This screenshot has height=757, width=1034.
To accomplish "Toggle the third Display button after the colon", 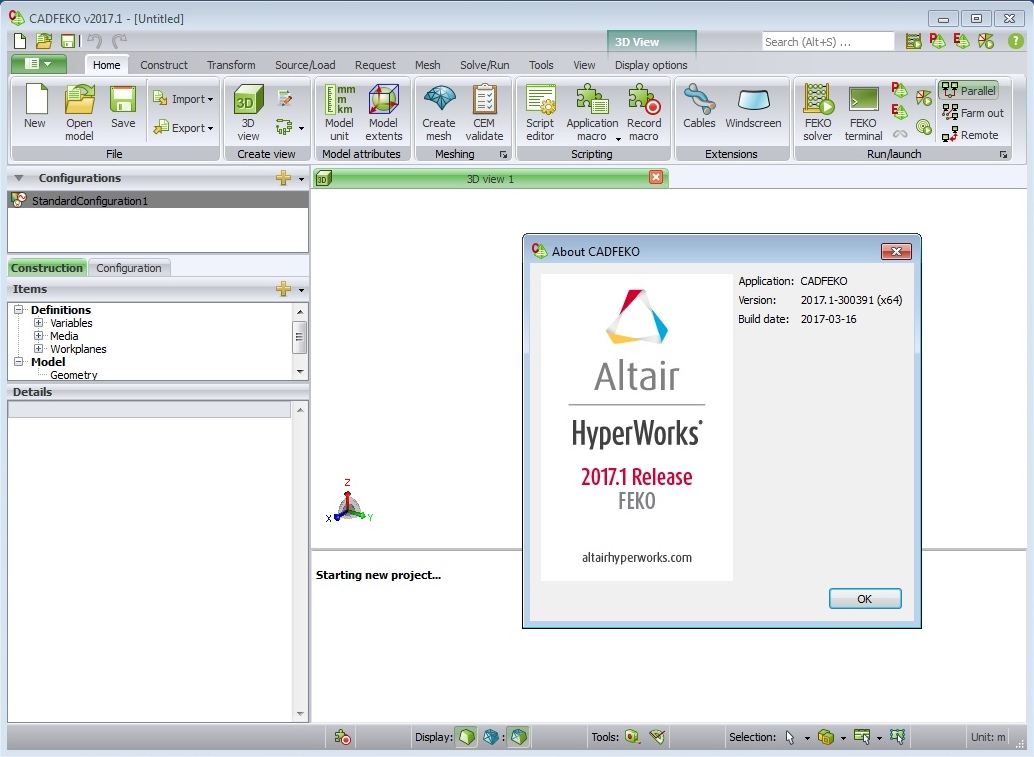I will click(519, 737).
